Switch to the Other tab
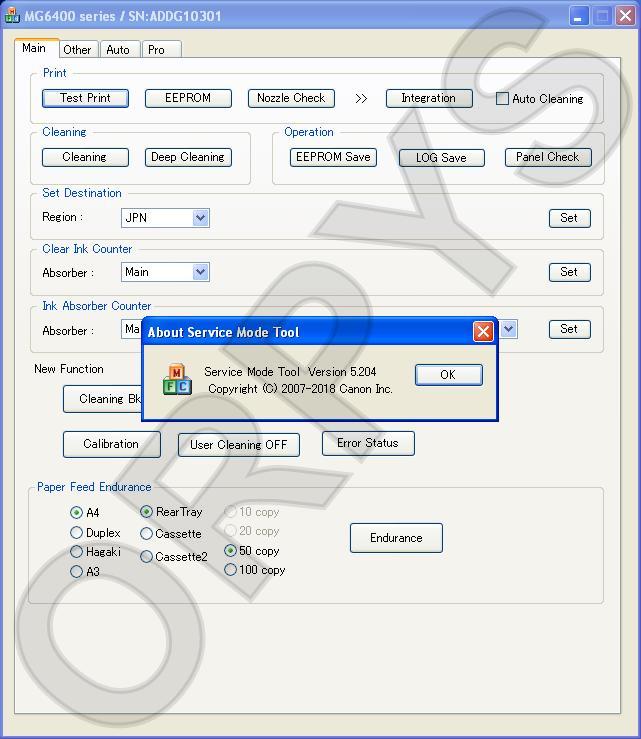This screenshot has height=739, width=641. click(x=77, y=49)
